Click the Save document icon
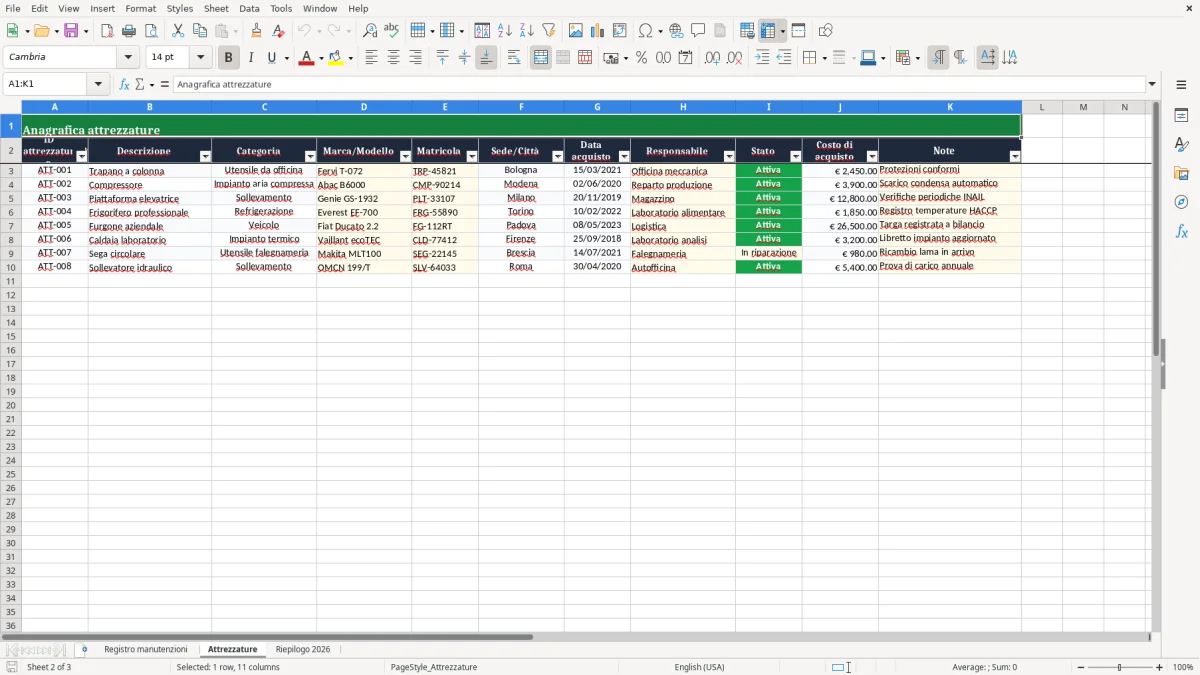The height and width of the screenshot is (675, 1200). pos(71,31)
